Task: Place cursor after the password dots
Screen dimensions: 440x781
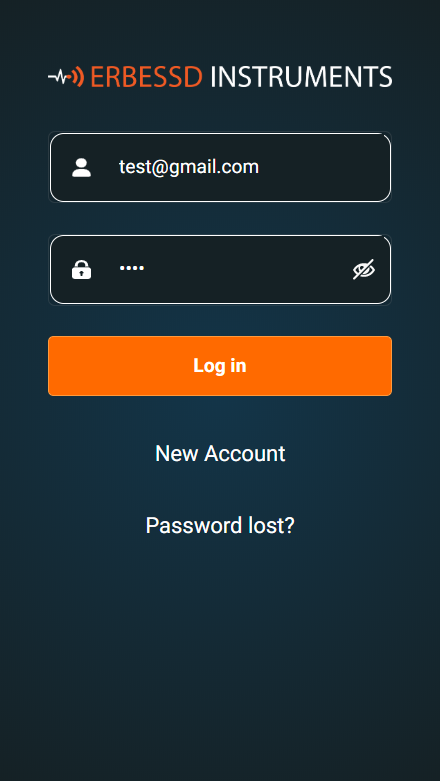Action: click(146, 268)
